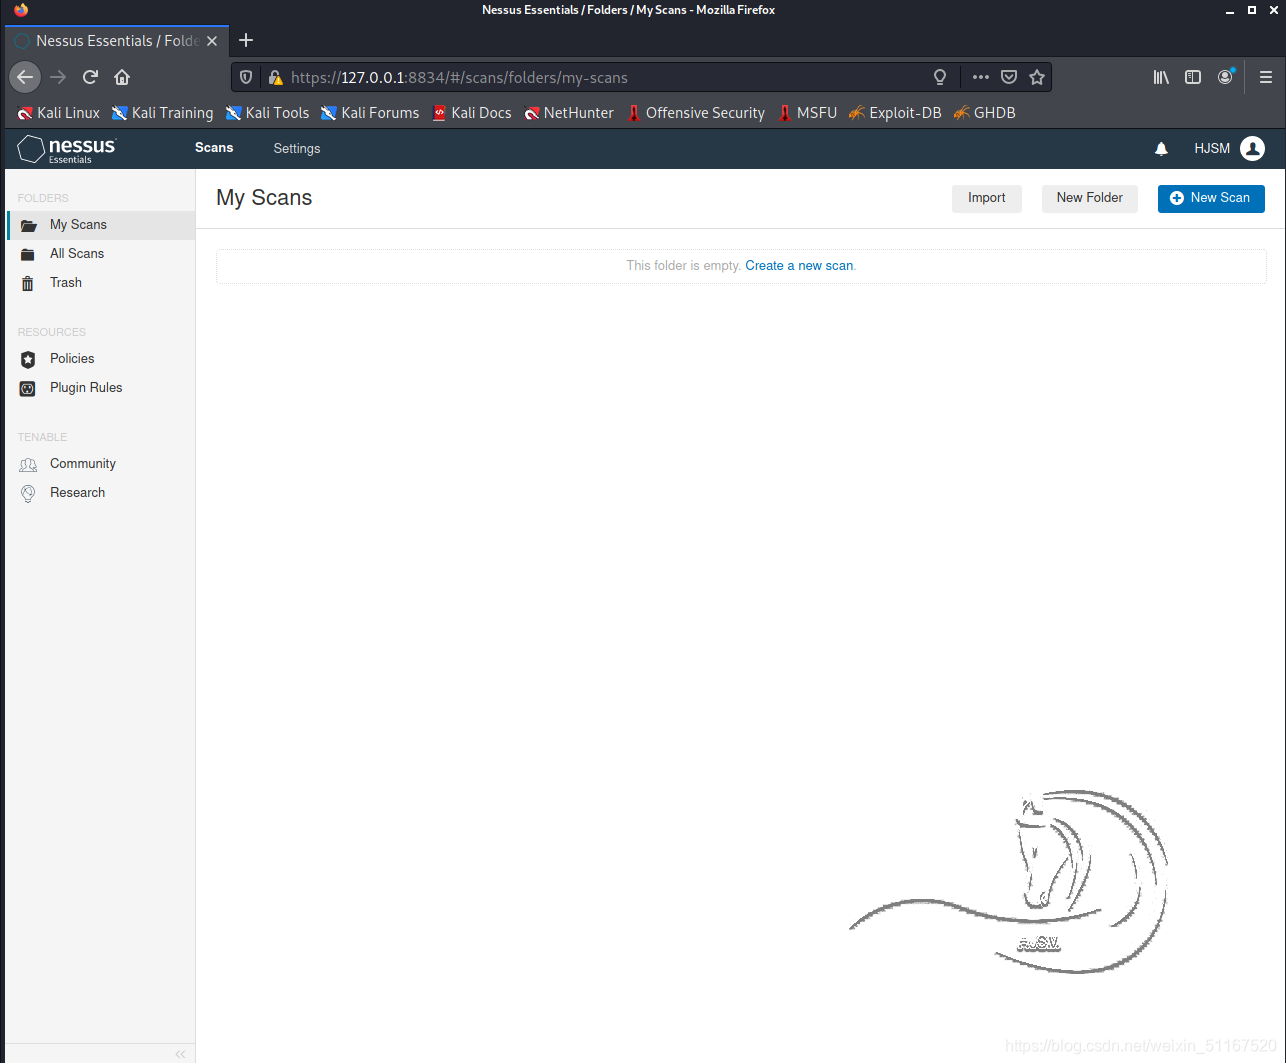Open the HJSM user avatar icon

[1252, 148]
